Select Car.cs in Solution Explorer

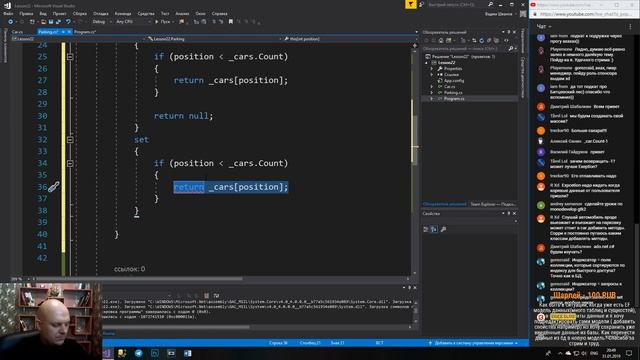[x=449, y=87]
